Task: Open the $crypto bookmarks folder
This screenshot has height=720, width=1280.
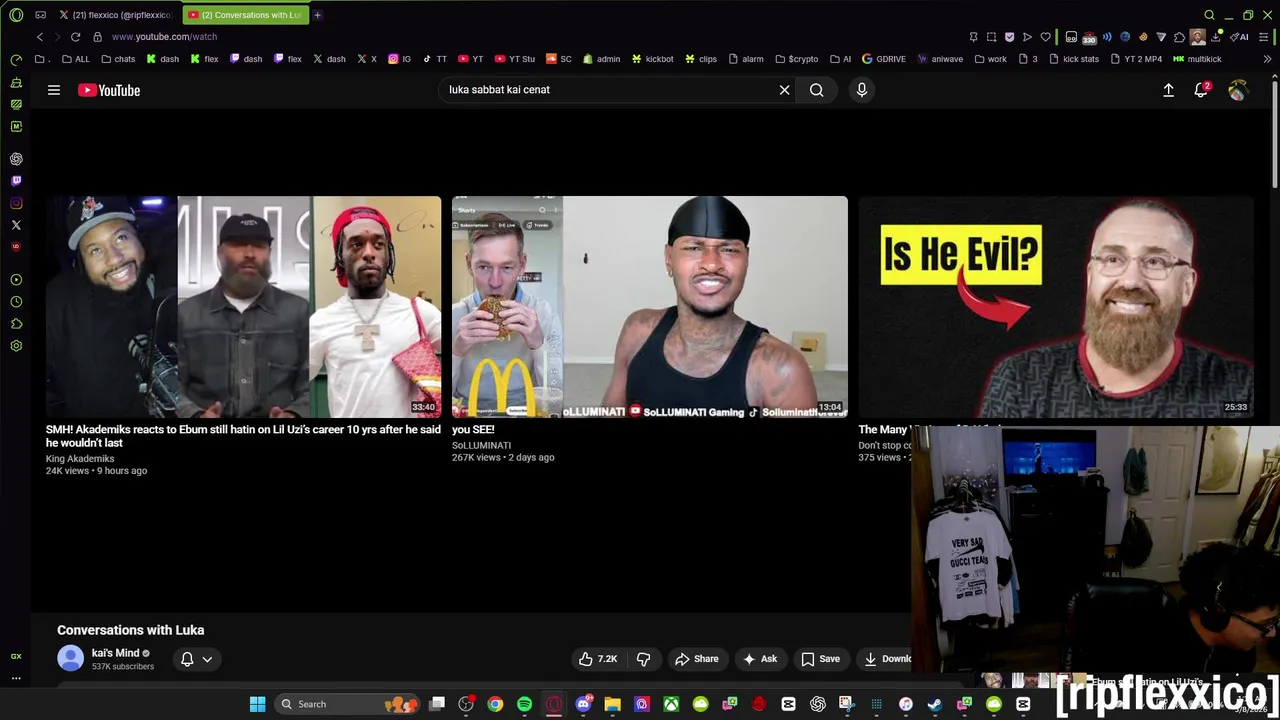Action: tap(796, 59)
